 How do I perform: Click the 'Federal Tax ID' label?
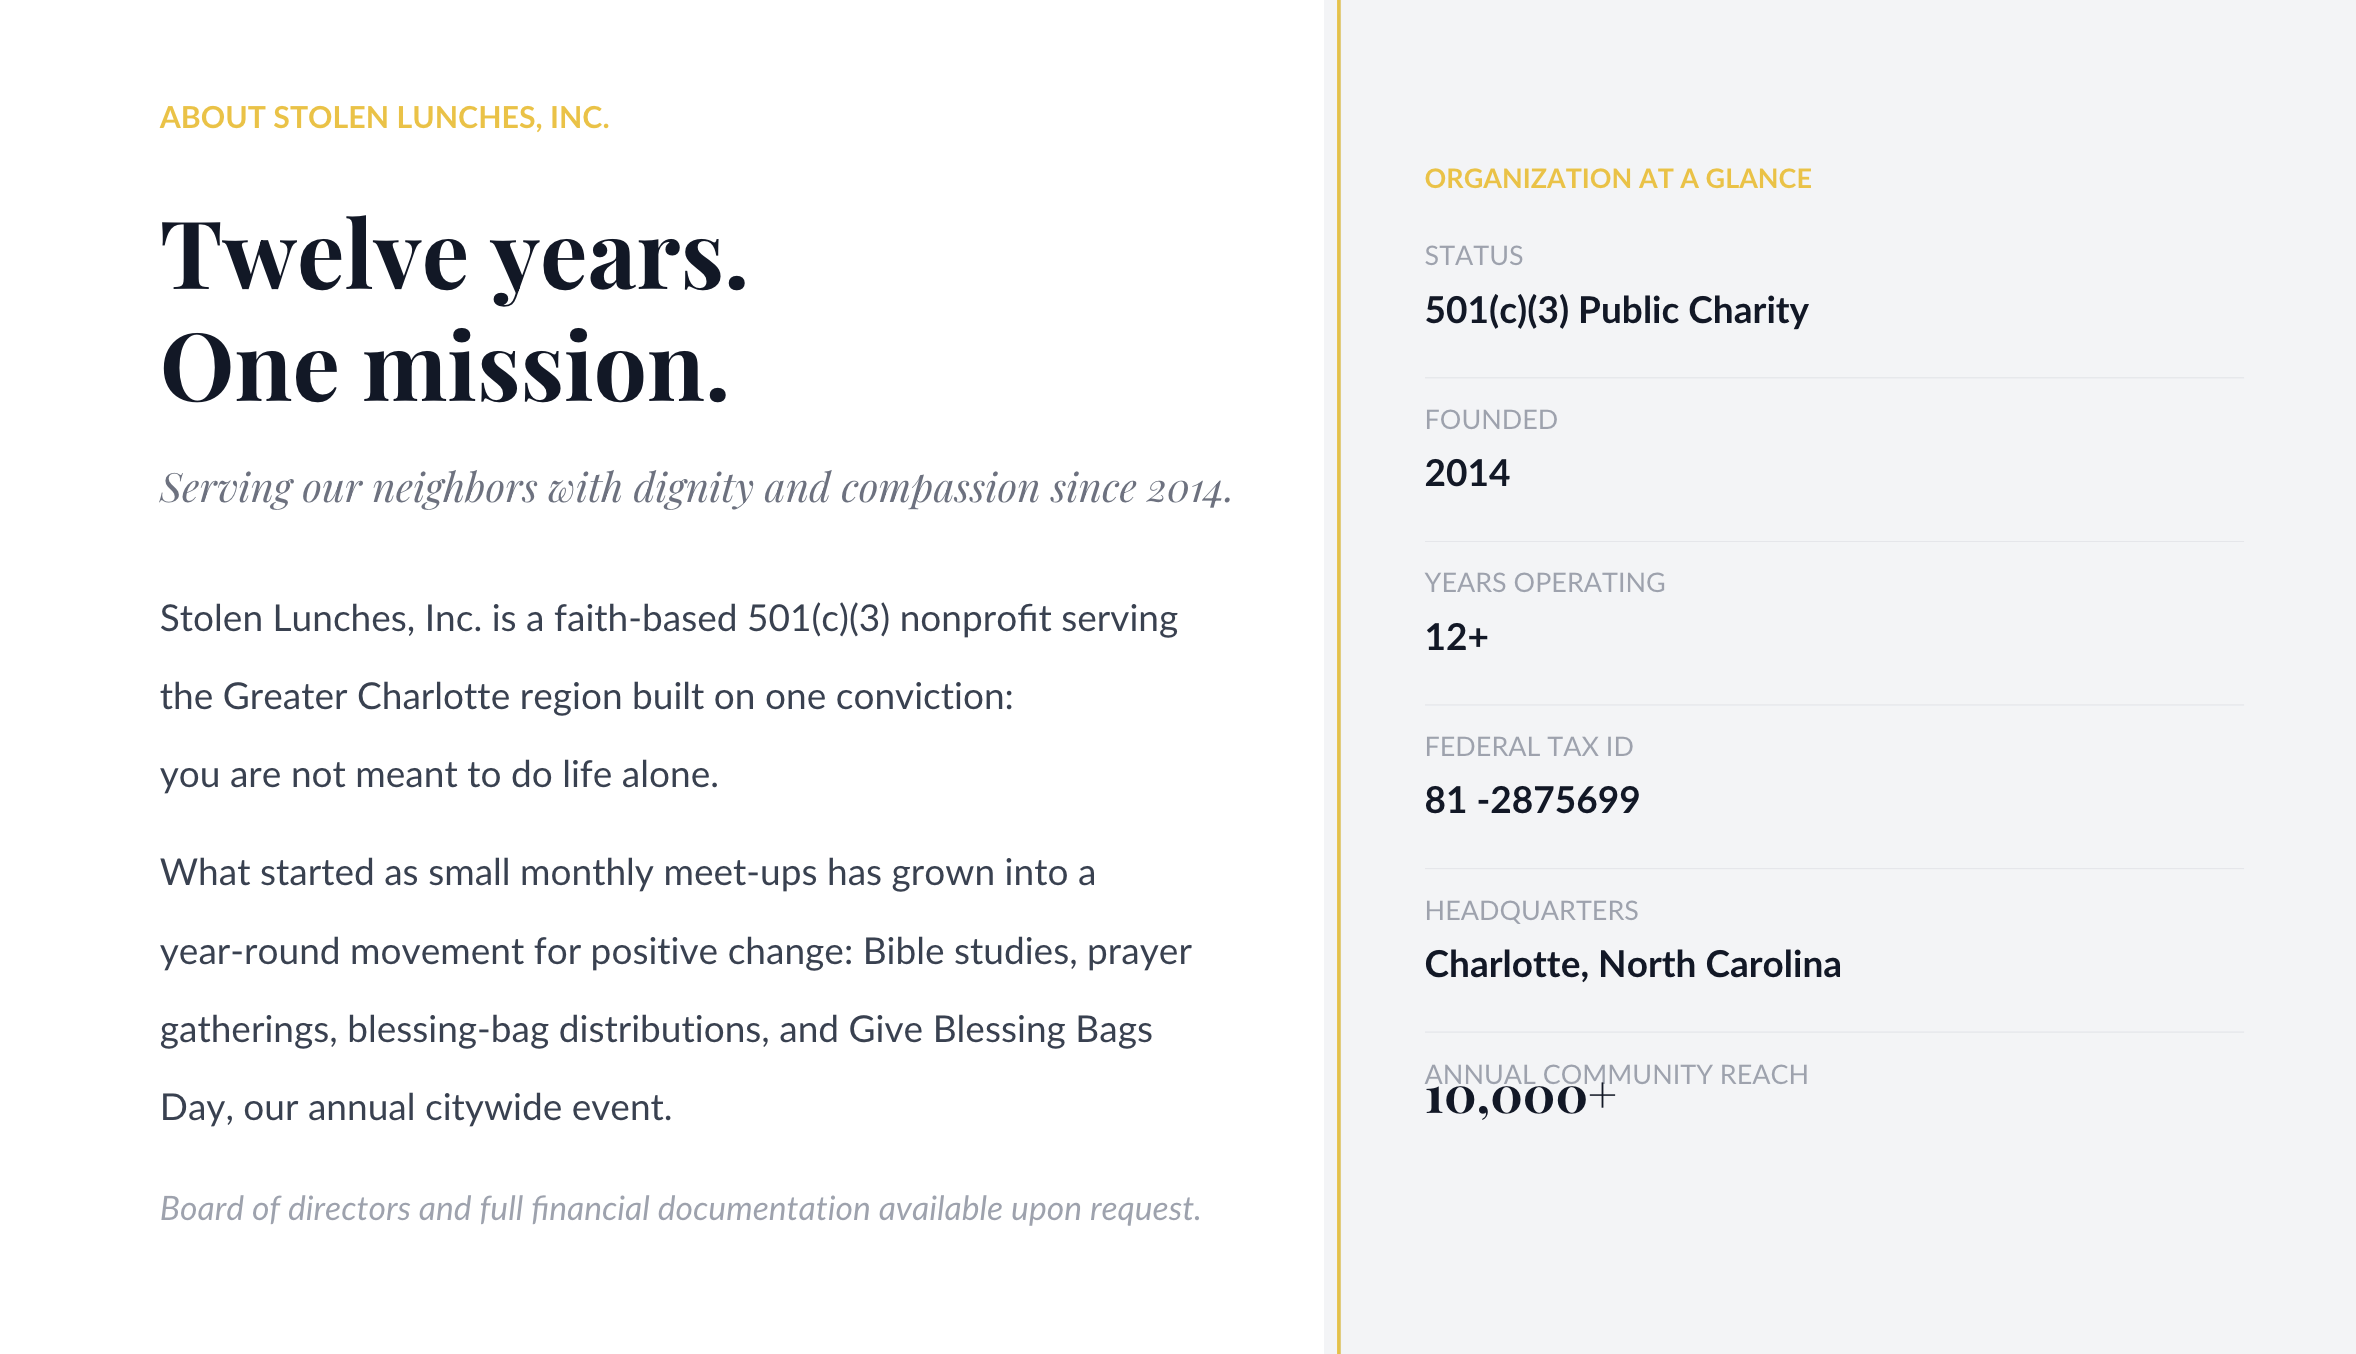click(1528, 747)
